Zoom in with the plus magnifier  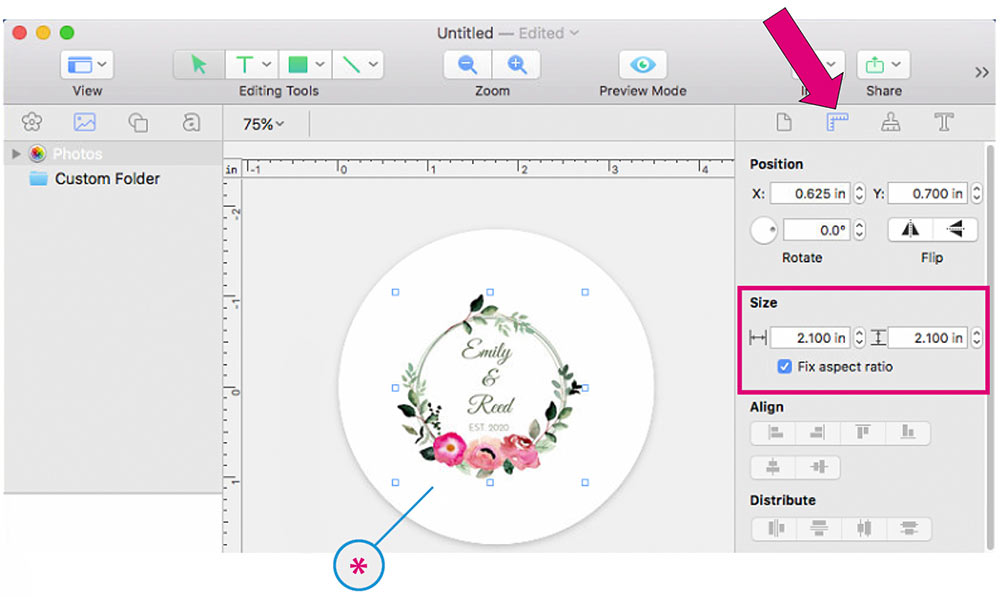point(516,64)
